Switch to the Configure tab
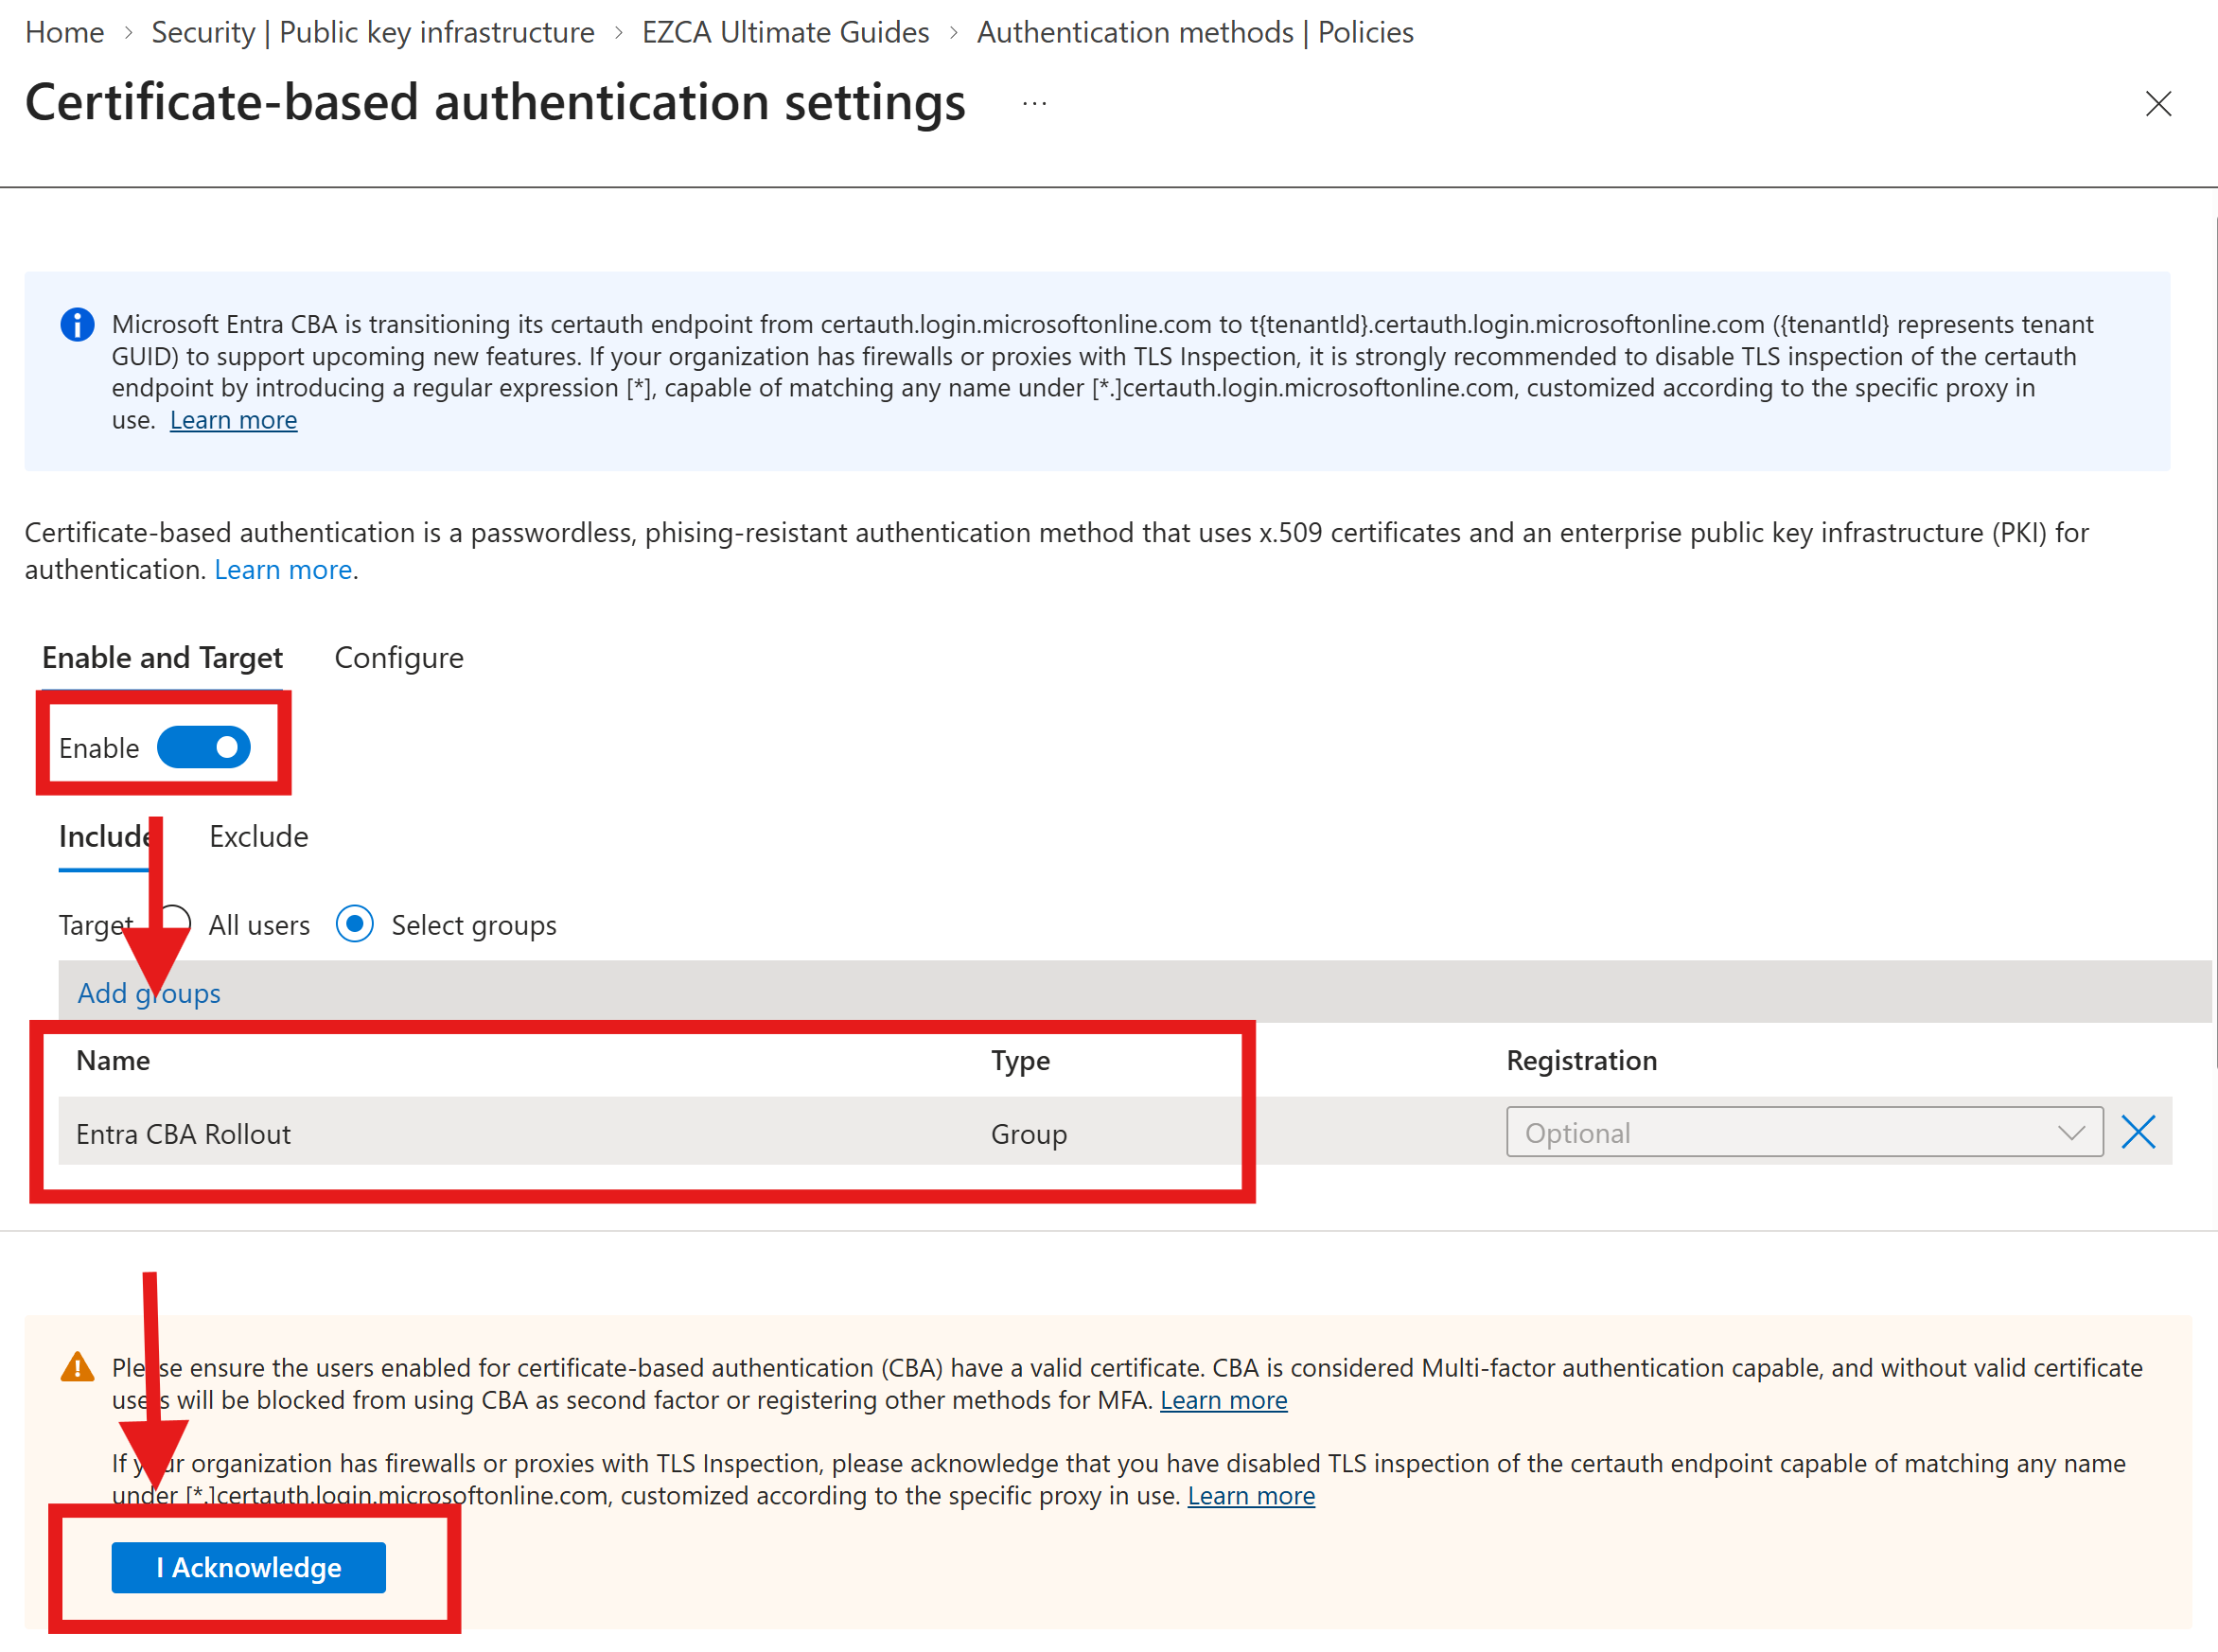 pyautogui.click(x=399, y=657)
